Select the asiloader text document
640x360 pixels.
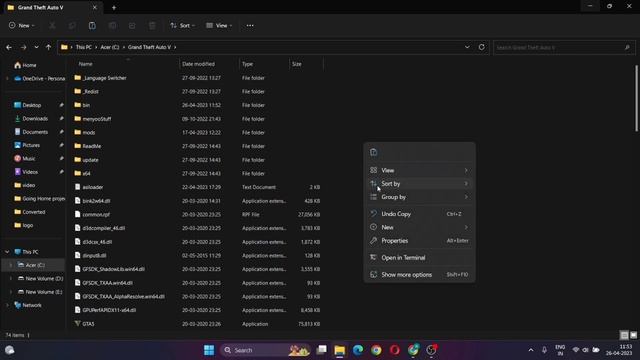coord(93,187)
